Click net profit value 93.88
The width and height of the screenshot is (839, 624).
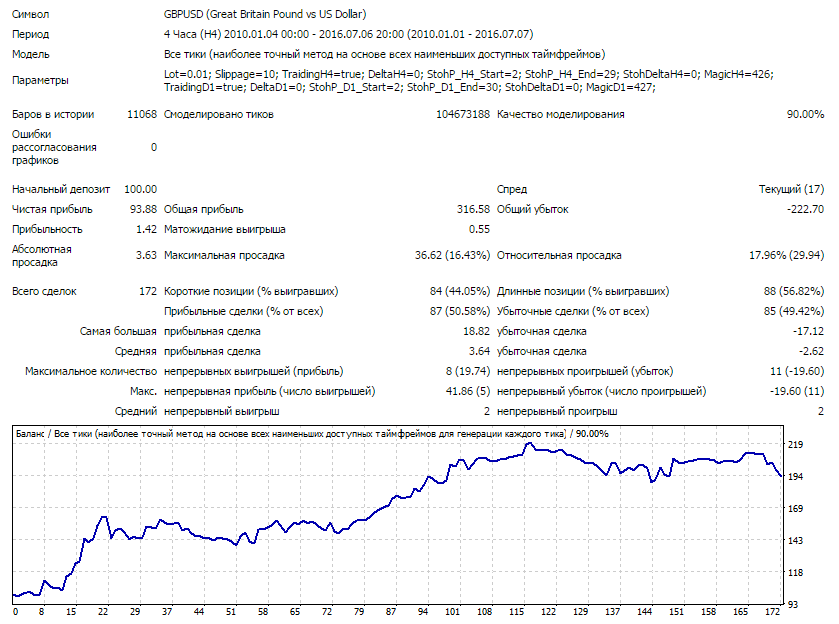(x=143, y=209)
